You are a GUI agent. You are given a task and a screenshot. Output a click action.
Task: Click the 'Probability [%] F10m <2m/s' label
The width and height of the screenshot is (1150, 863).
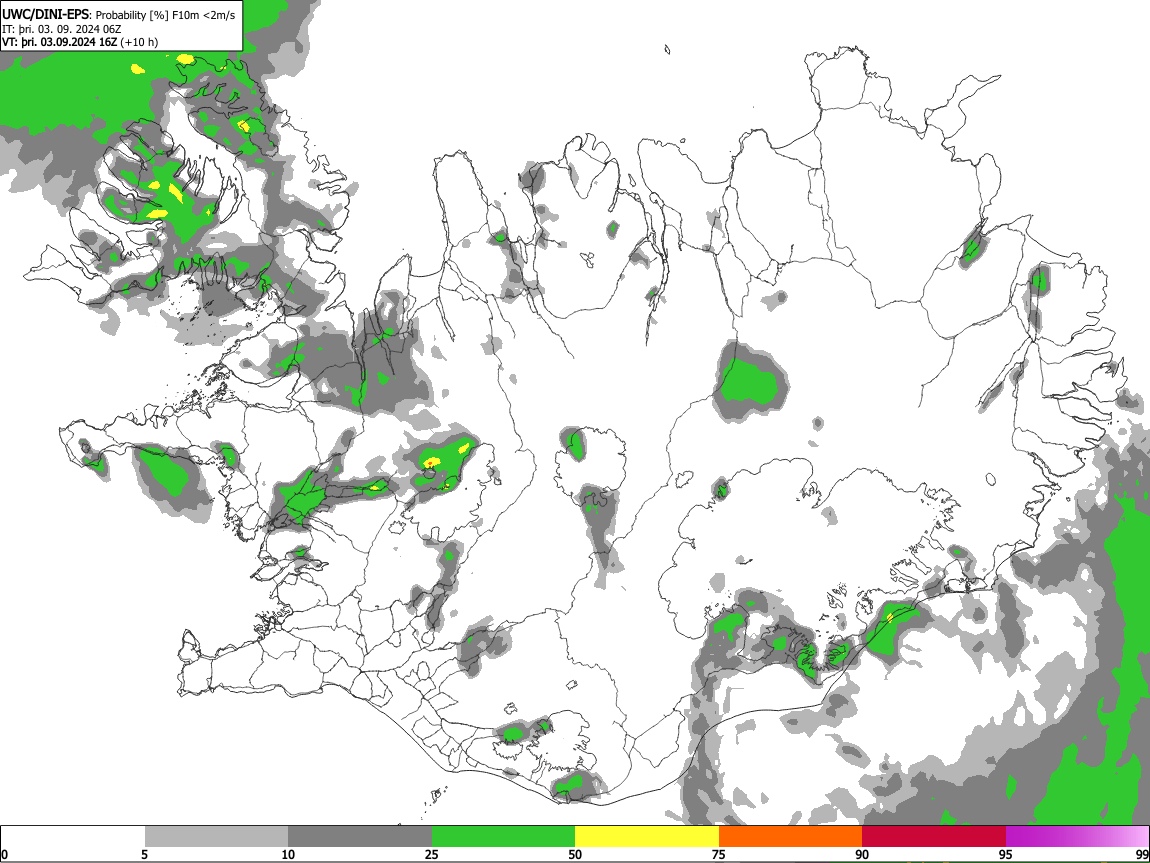coord(166,15)
